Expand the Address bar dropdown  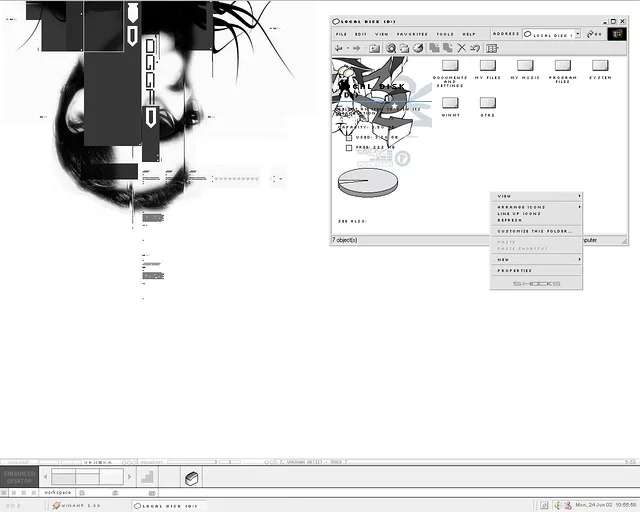577,34
